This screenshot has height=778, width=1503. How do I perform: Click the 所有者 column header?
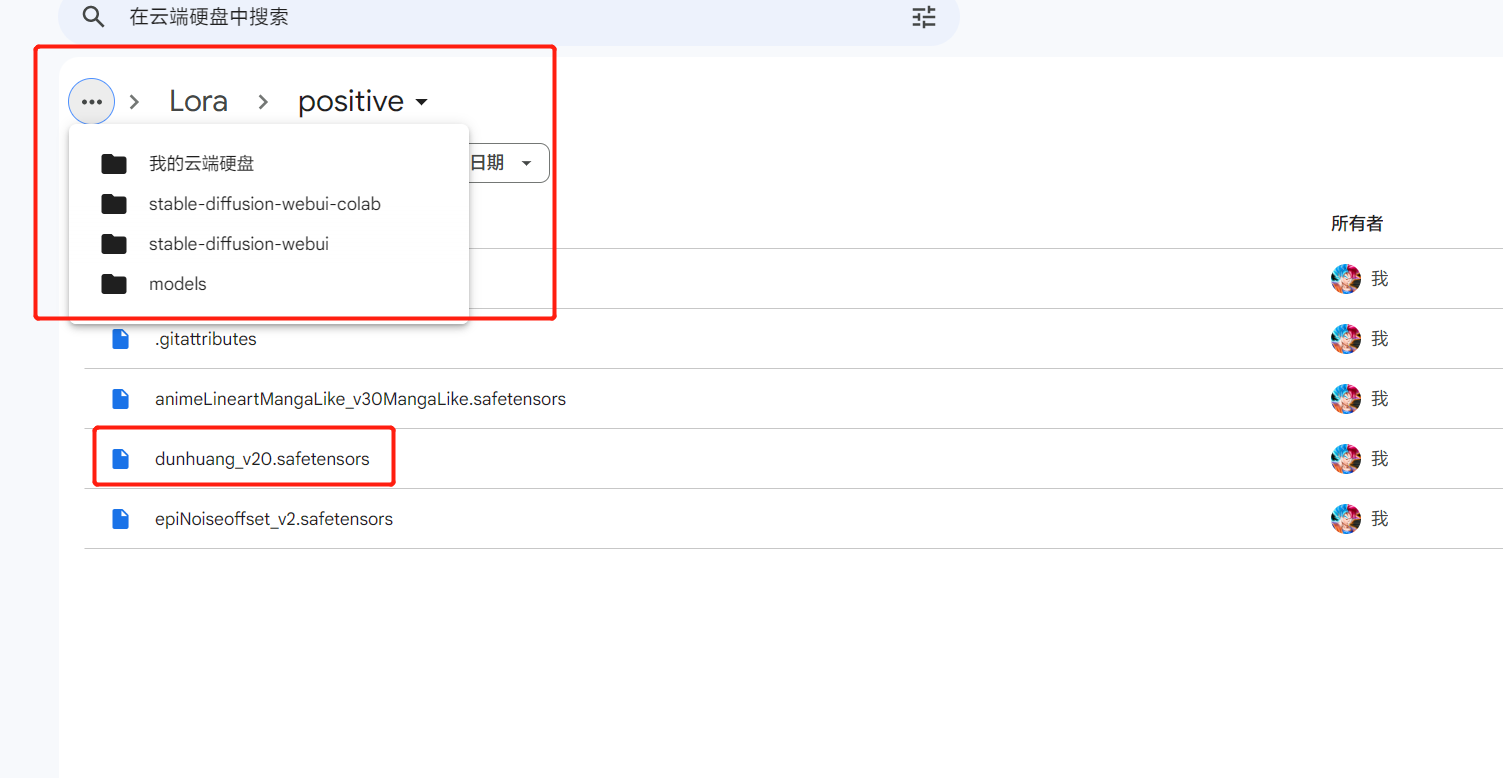point(1356,224)
